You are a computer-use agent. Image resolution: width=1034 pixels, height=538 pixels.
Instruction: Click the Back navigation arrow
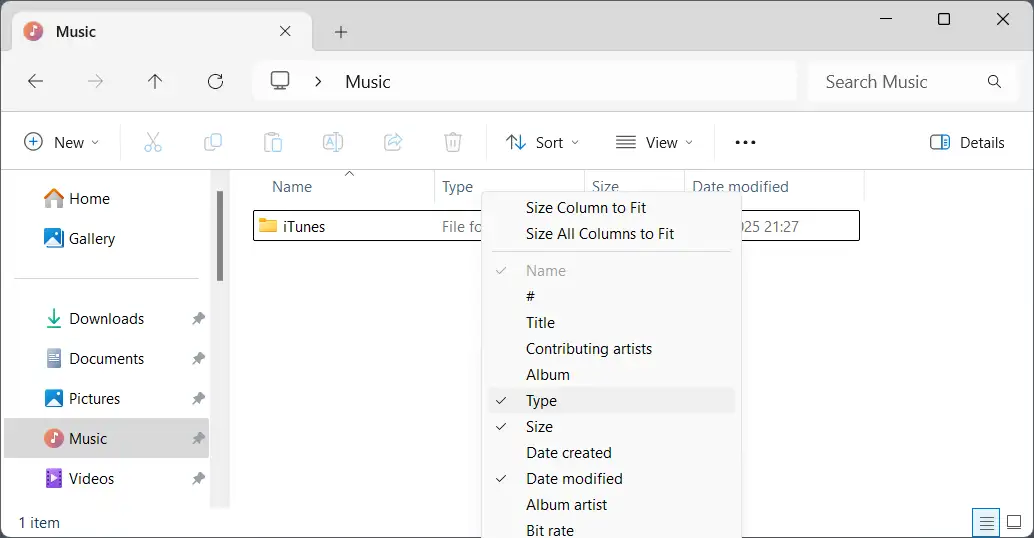pyautogui.click(x=36, y=82)
